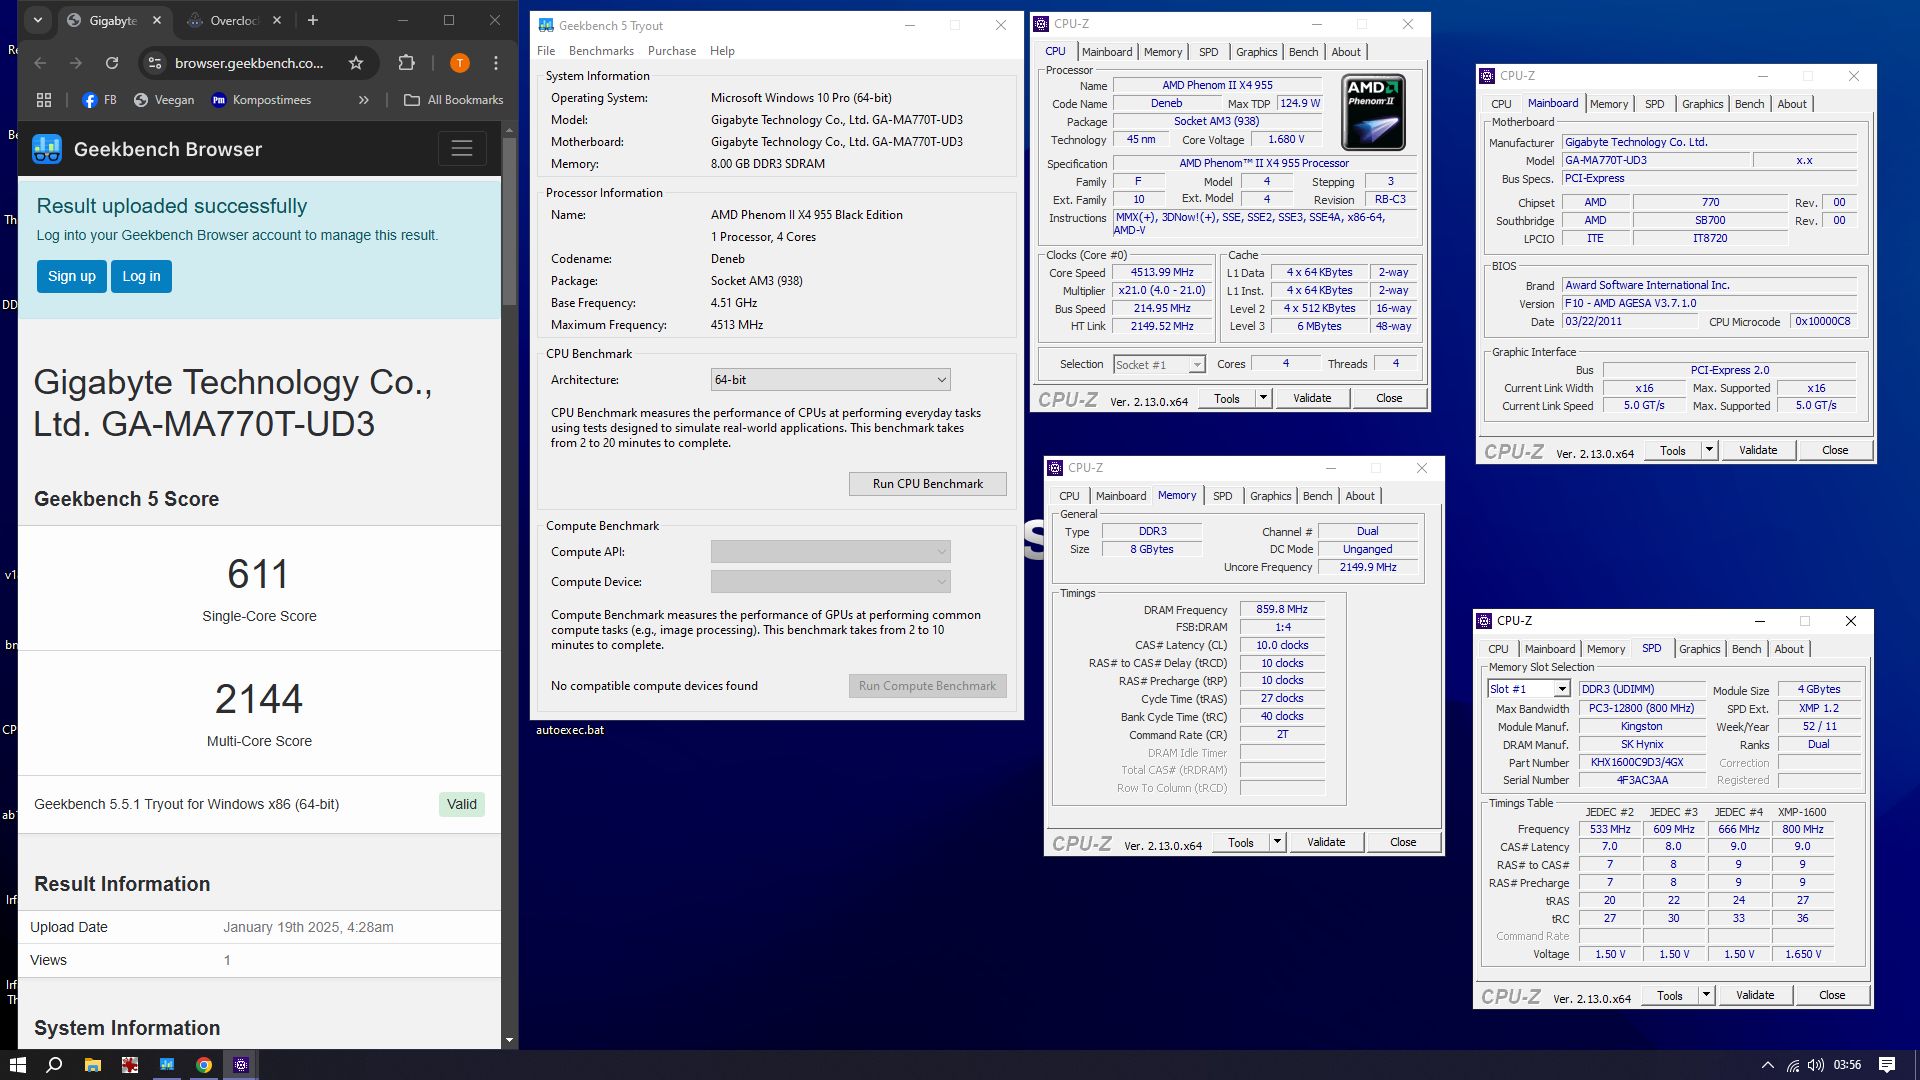This screenshot has height=1080, width=1920.
Task: Select SPD tab in CPU-Z Mainboard window
Action: click(1655, 104)
